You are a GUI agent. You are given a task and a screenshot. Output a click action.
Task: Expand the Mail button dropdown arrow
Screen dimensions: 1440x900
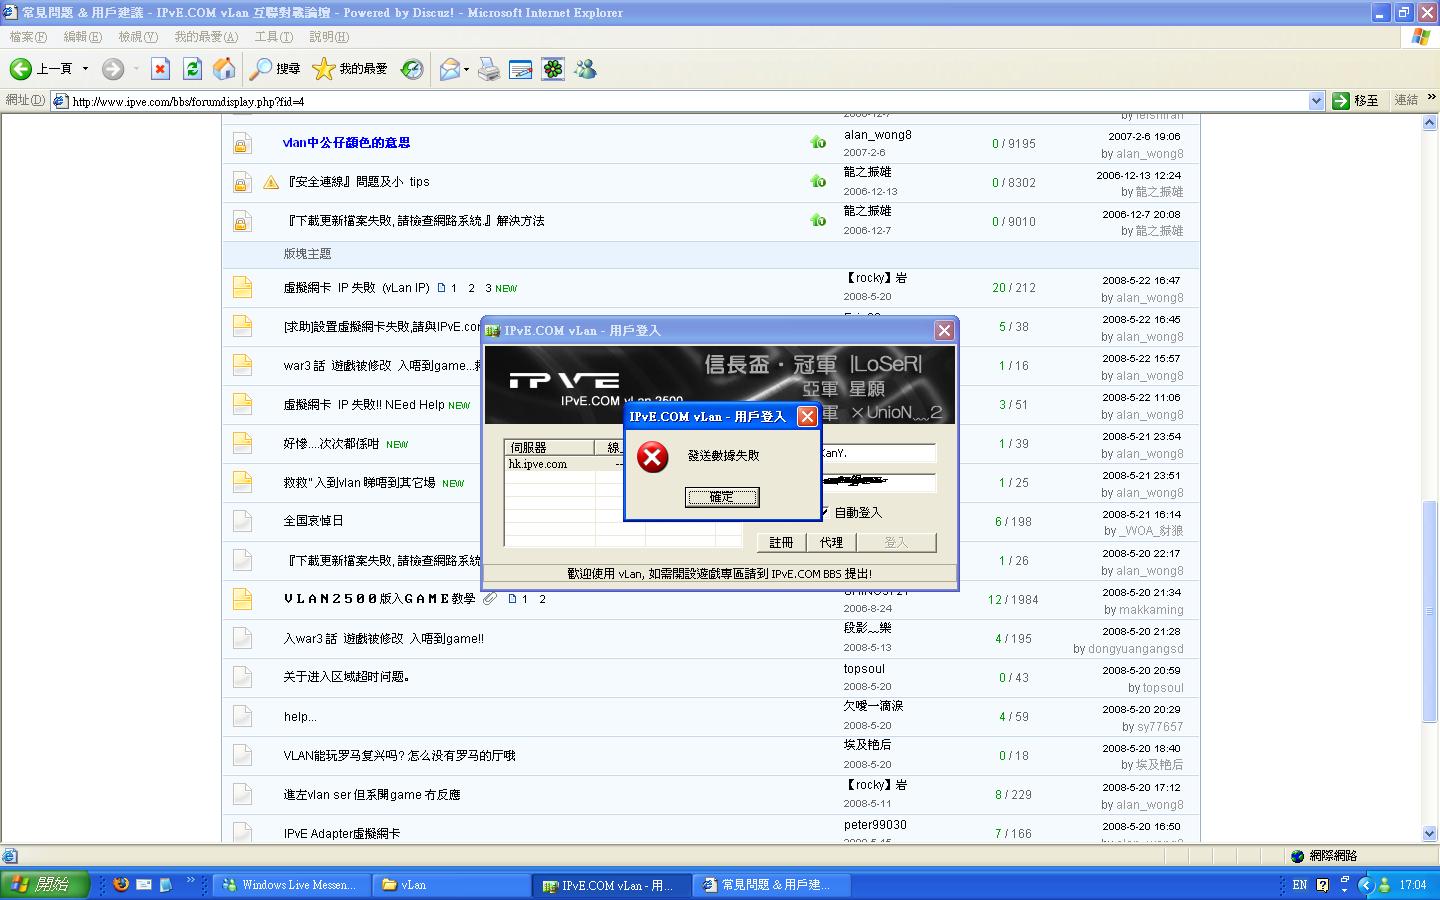[x=466, y=69]
